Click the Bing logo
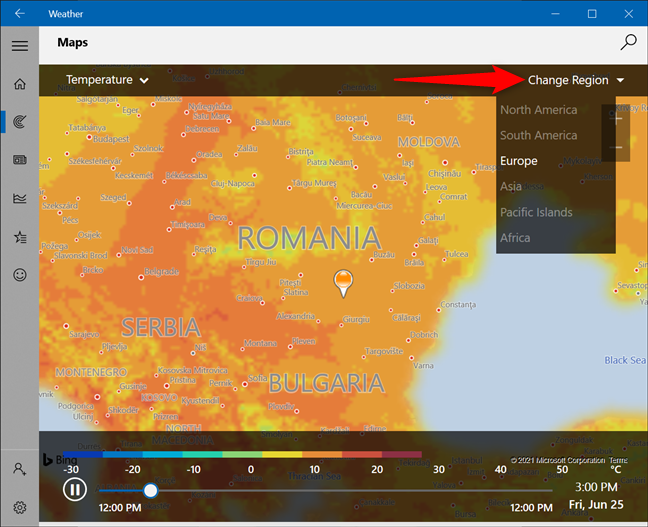 [x=60, y=460]
